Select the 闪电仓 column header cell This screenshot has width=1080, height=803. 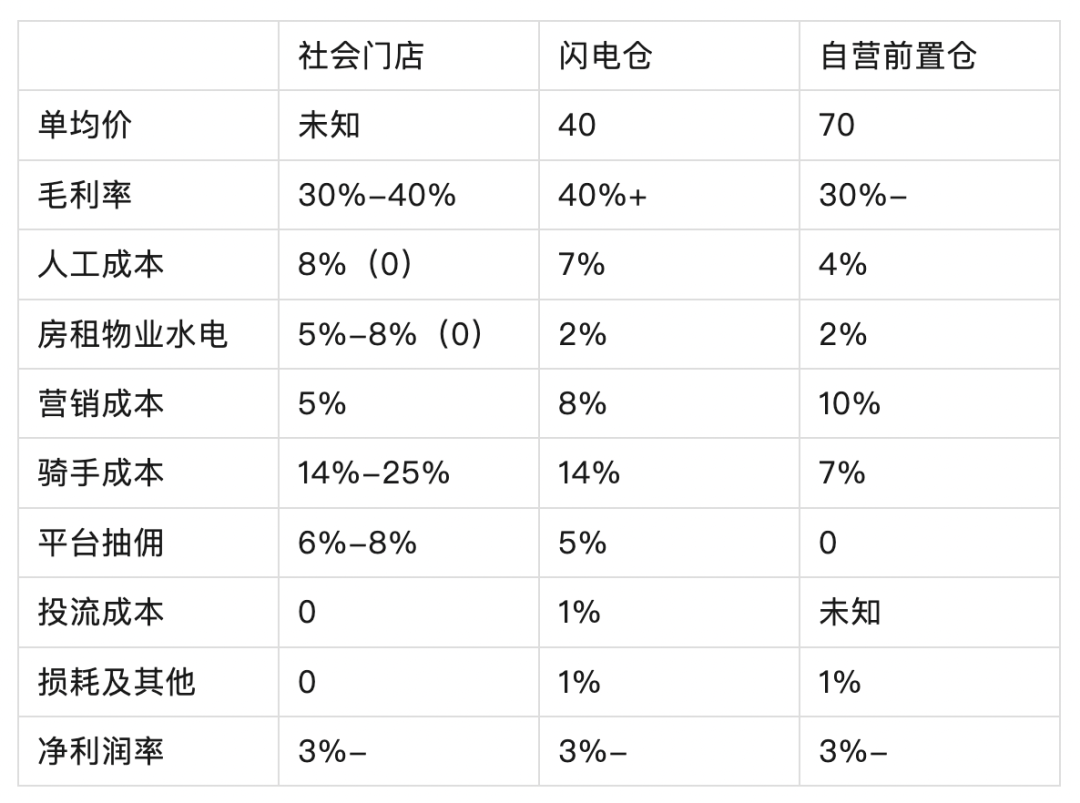605,56
